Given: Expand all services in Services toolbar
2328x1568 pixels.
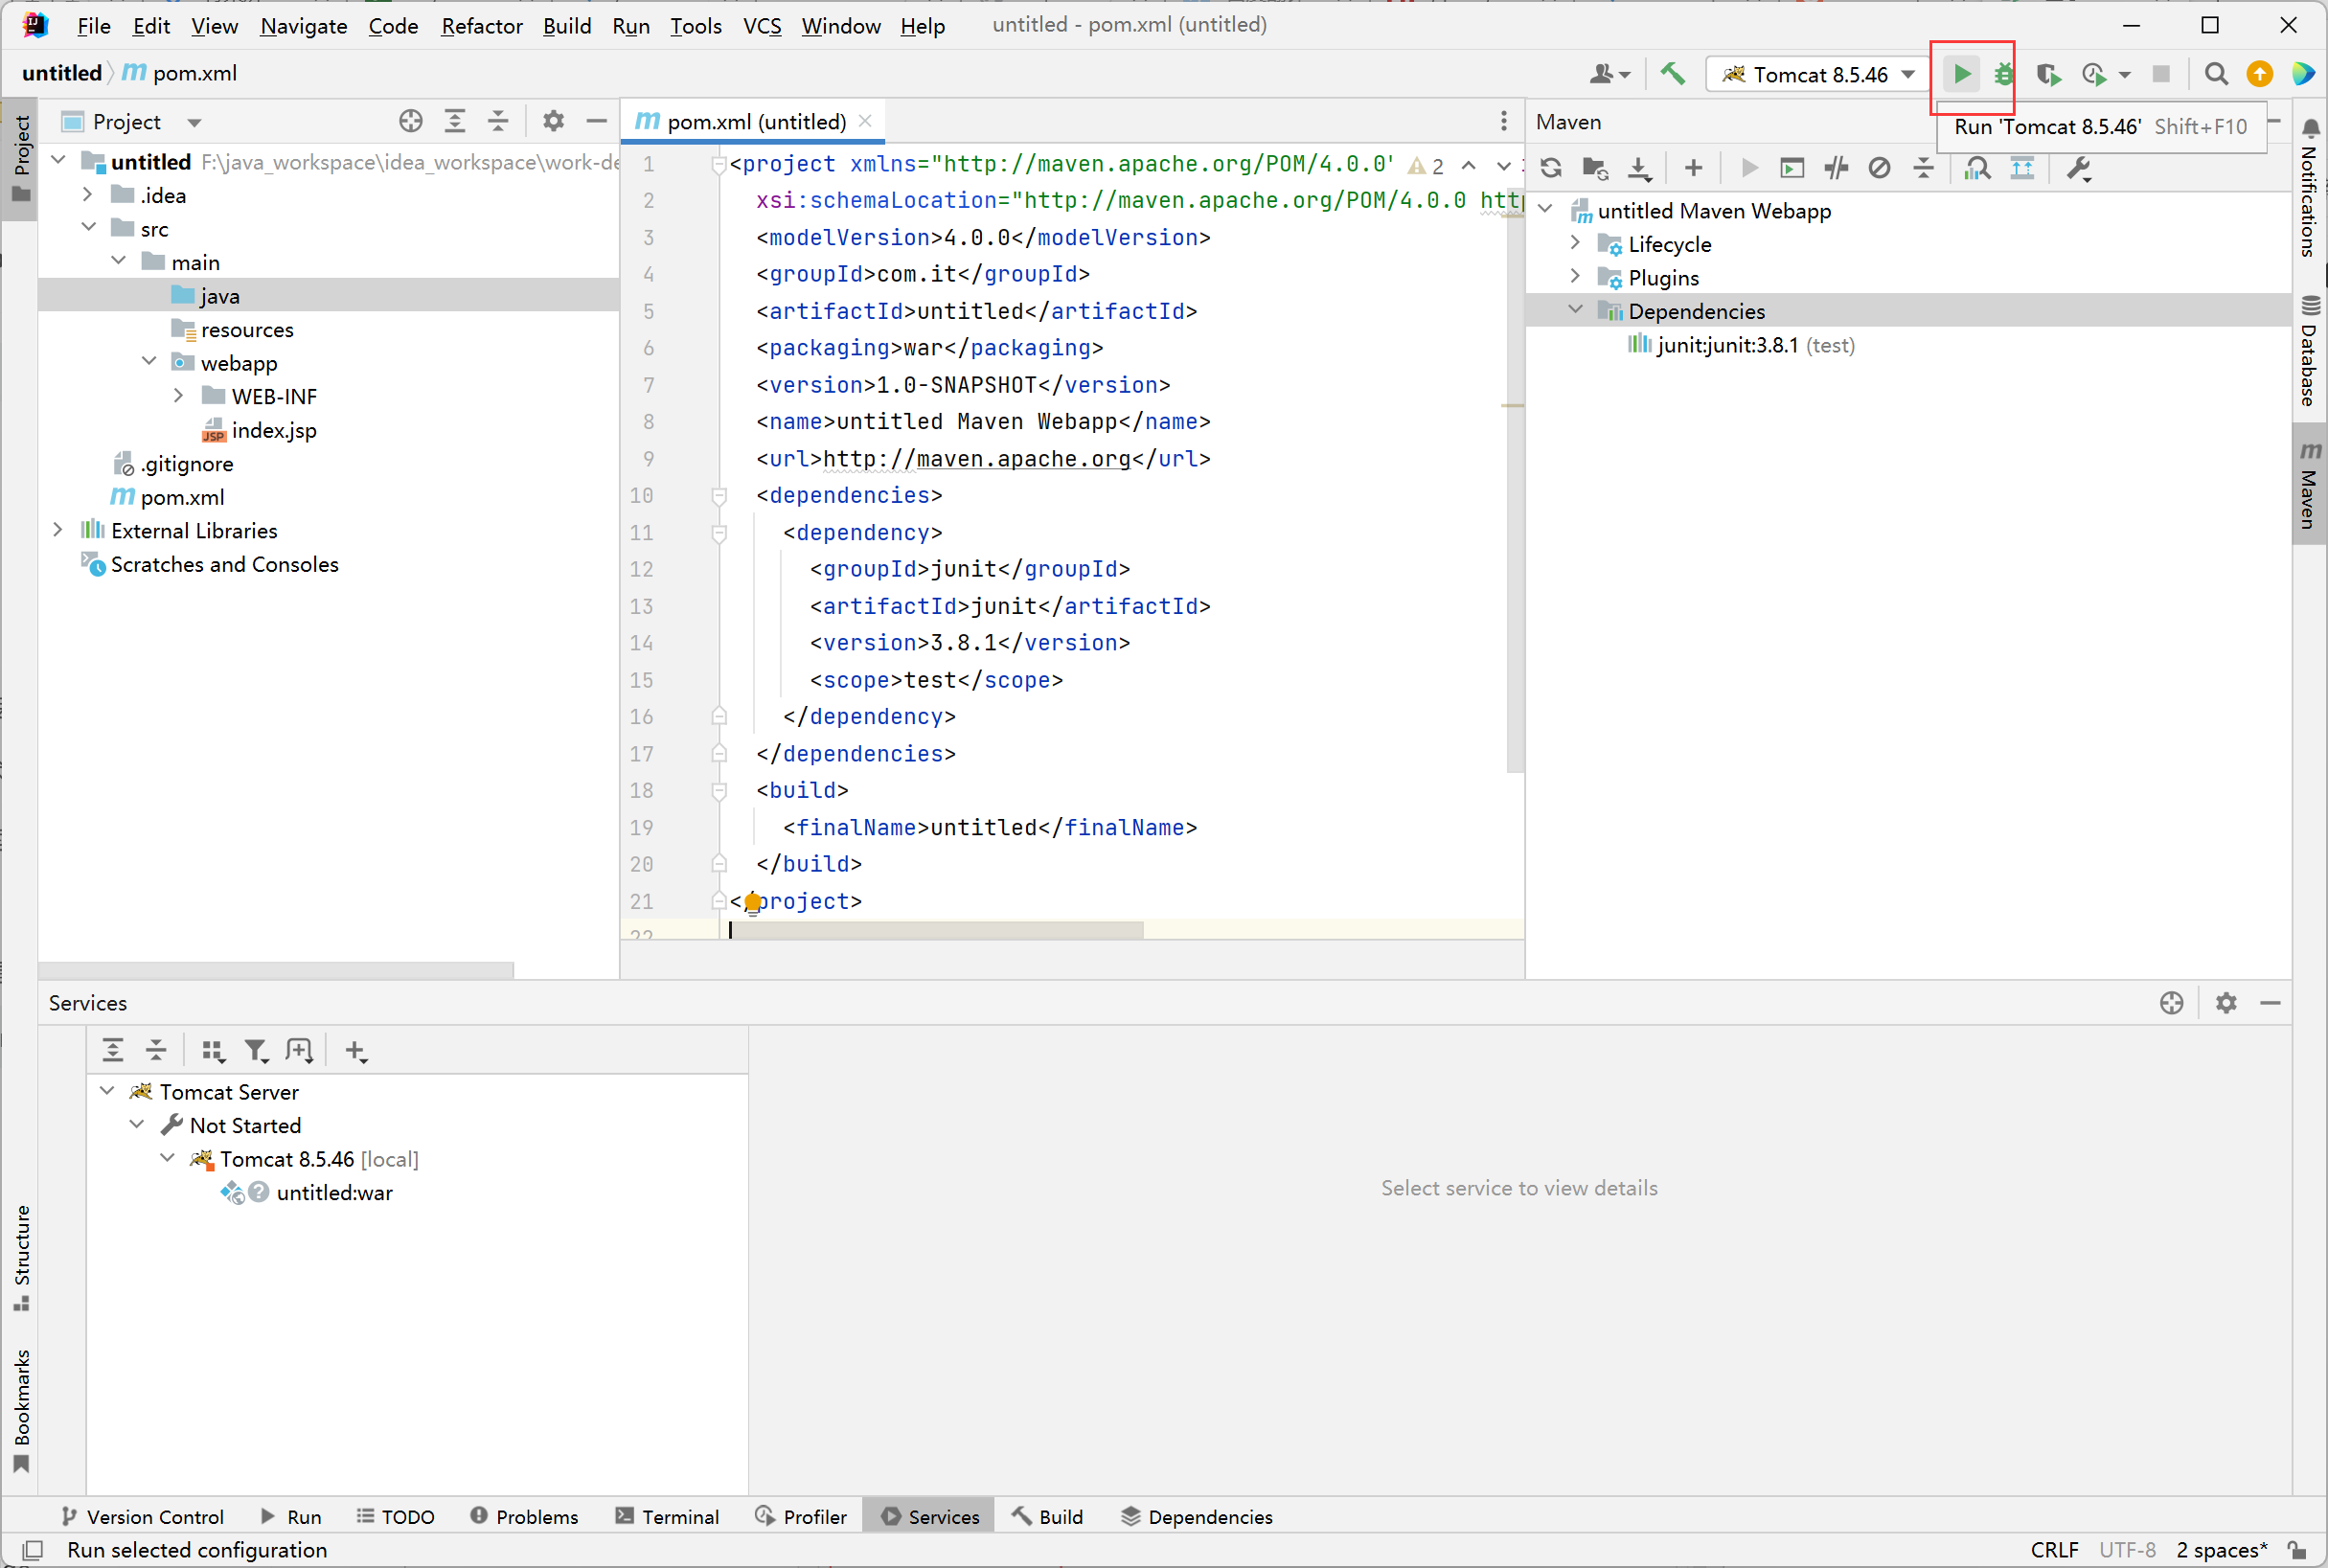Looking at the screenshot, I should [112, 1050].
